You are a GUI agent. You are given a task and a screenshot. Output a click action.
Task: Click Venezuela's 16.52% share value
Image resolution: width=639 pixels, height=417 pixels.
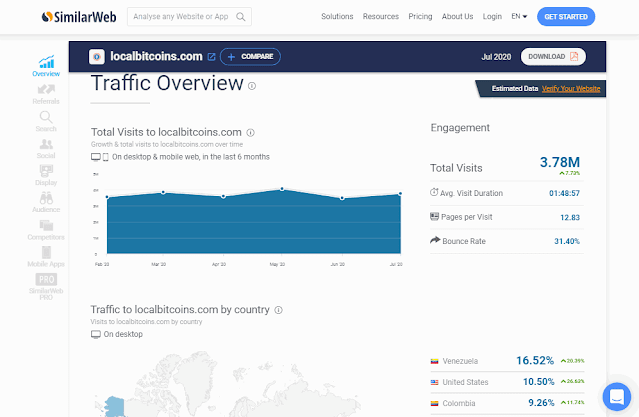click(x=535, y=361)
